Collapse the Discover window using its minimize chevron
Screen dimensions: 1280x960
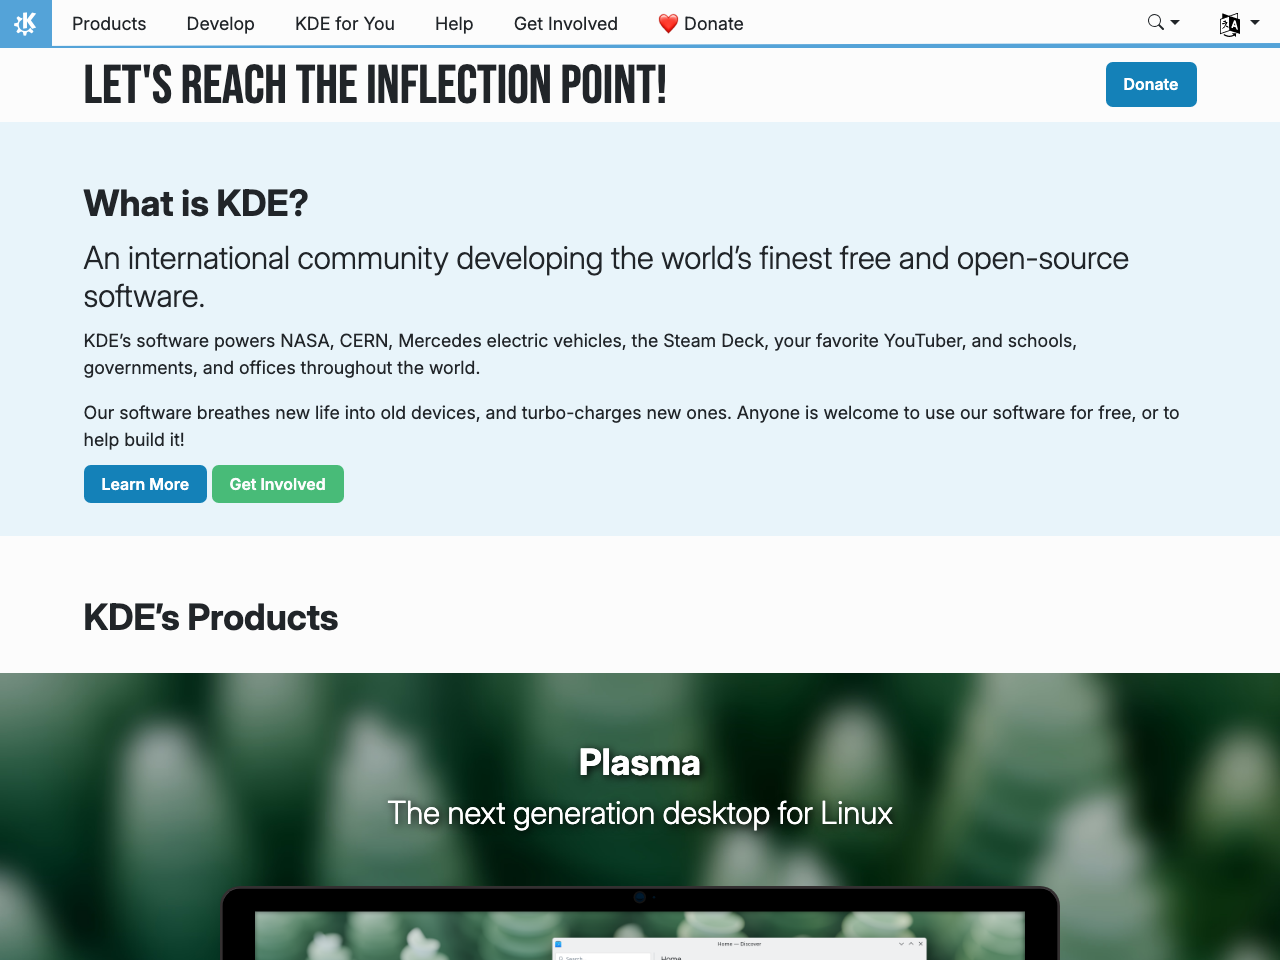coord(902,943)
